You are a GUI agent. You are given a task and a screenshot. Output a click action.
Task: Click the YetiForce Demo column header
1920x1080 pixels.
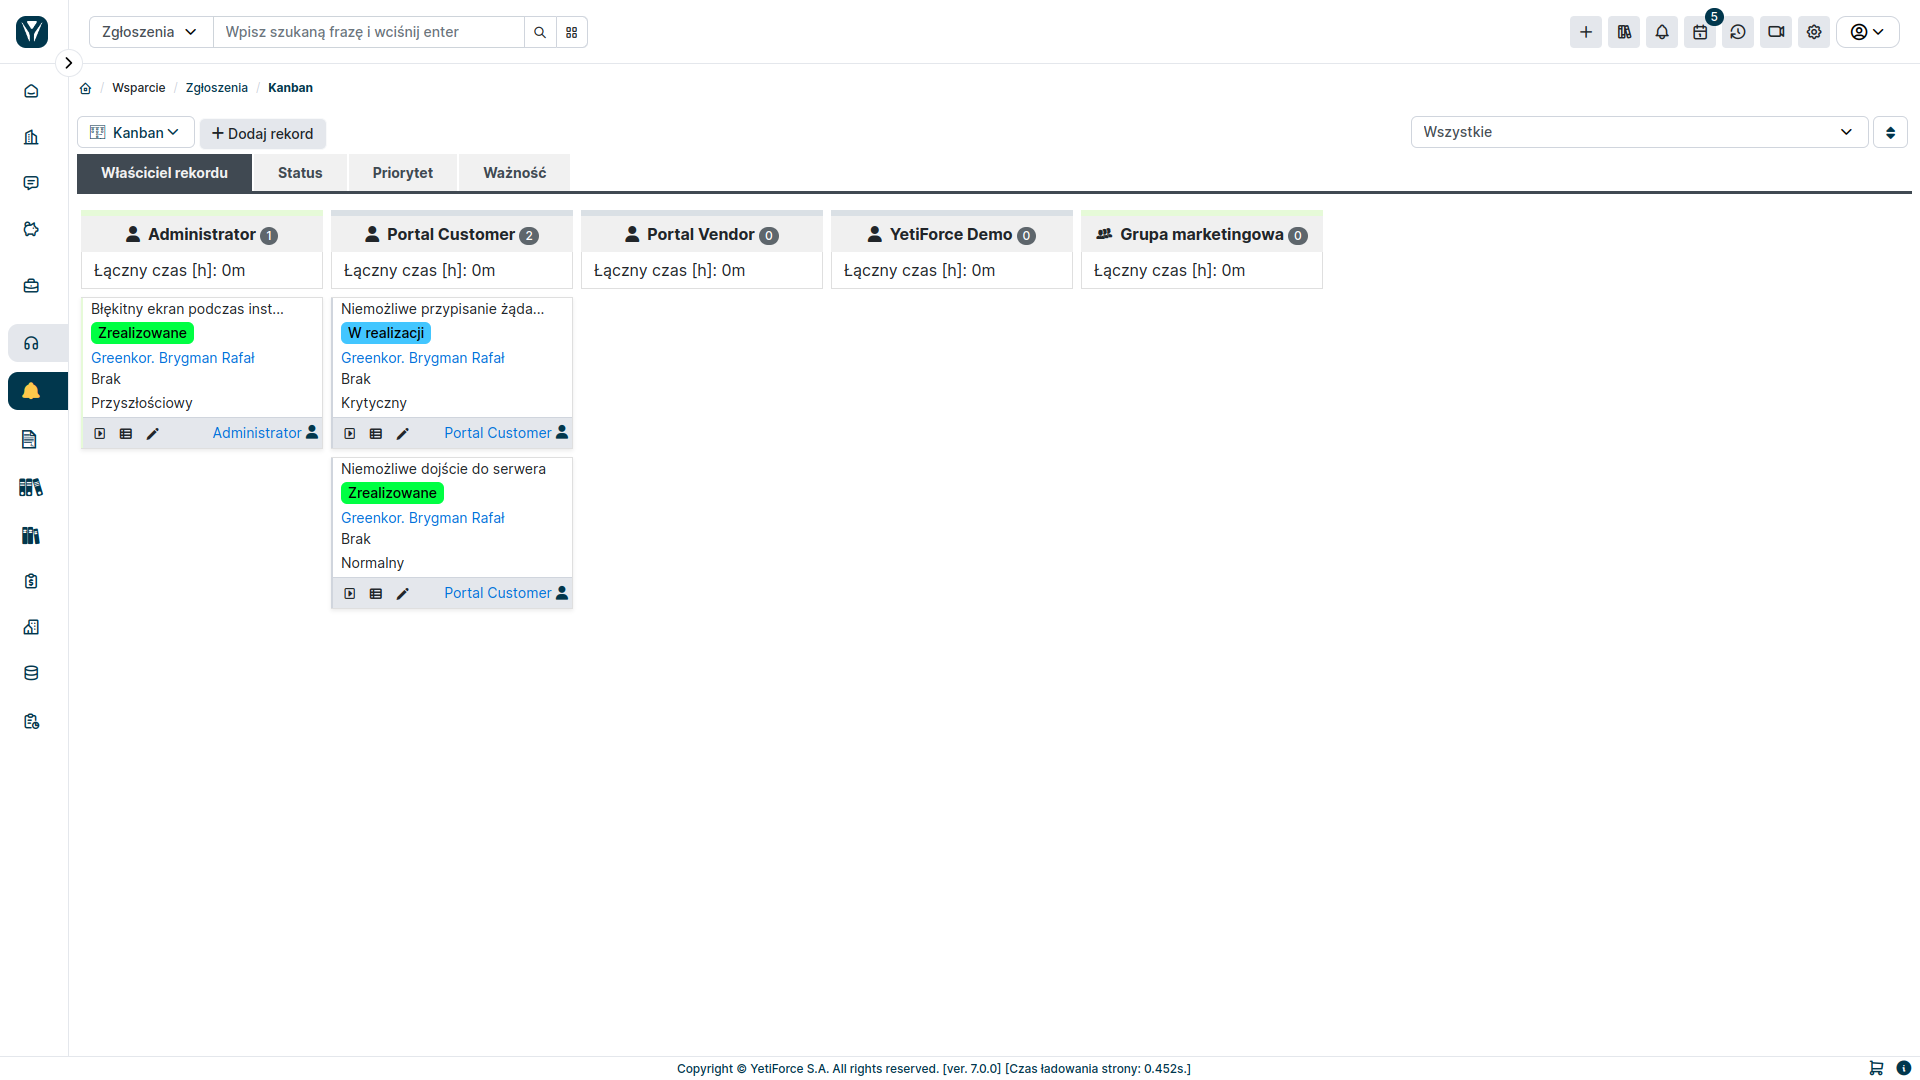951,234
